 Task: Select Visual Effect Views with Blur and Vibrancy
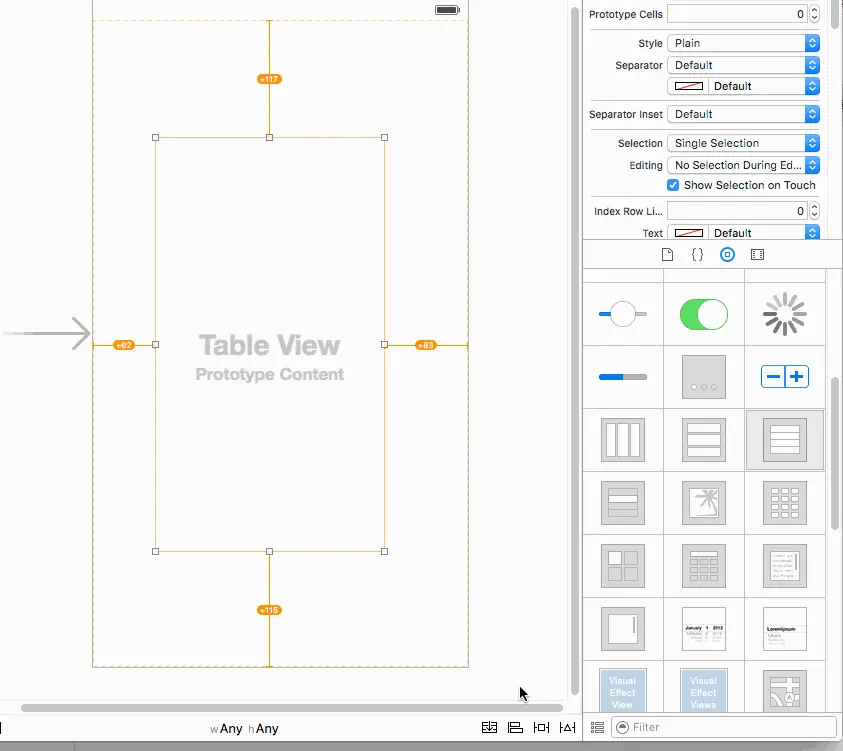click(703, 691)
